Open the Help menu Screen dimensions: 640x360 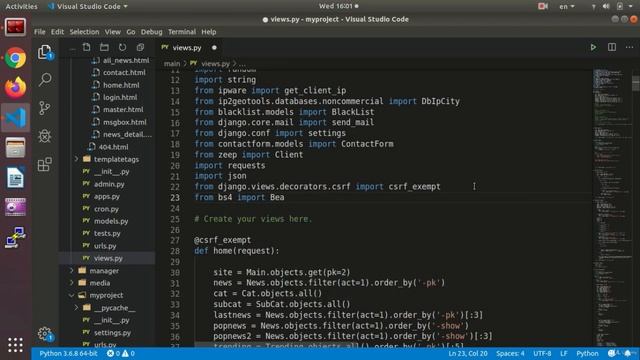[x=209, y=32]
